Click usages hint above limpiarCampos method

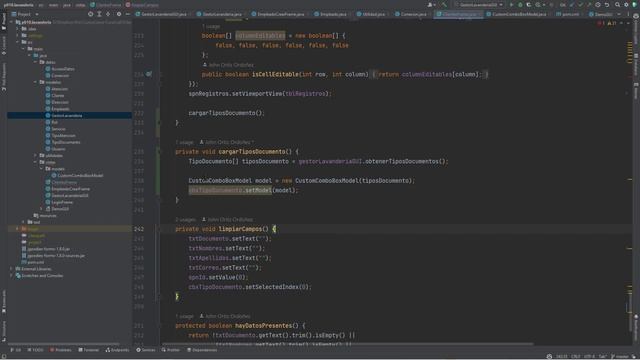click(x=185, y=220)
